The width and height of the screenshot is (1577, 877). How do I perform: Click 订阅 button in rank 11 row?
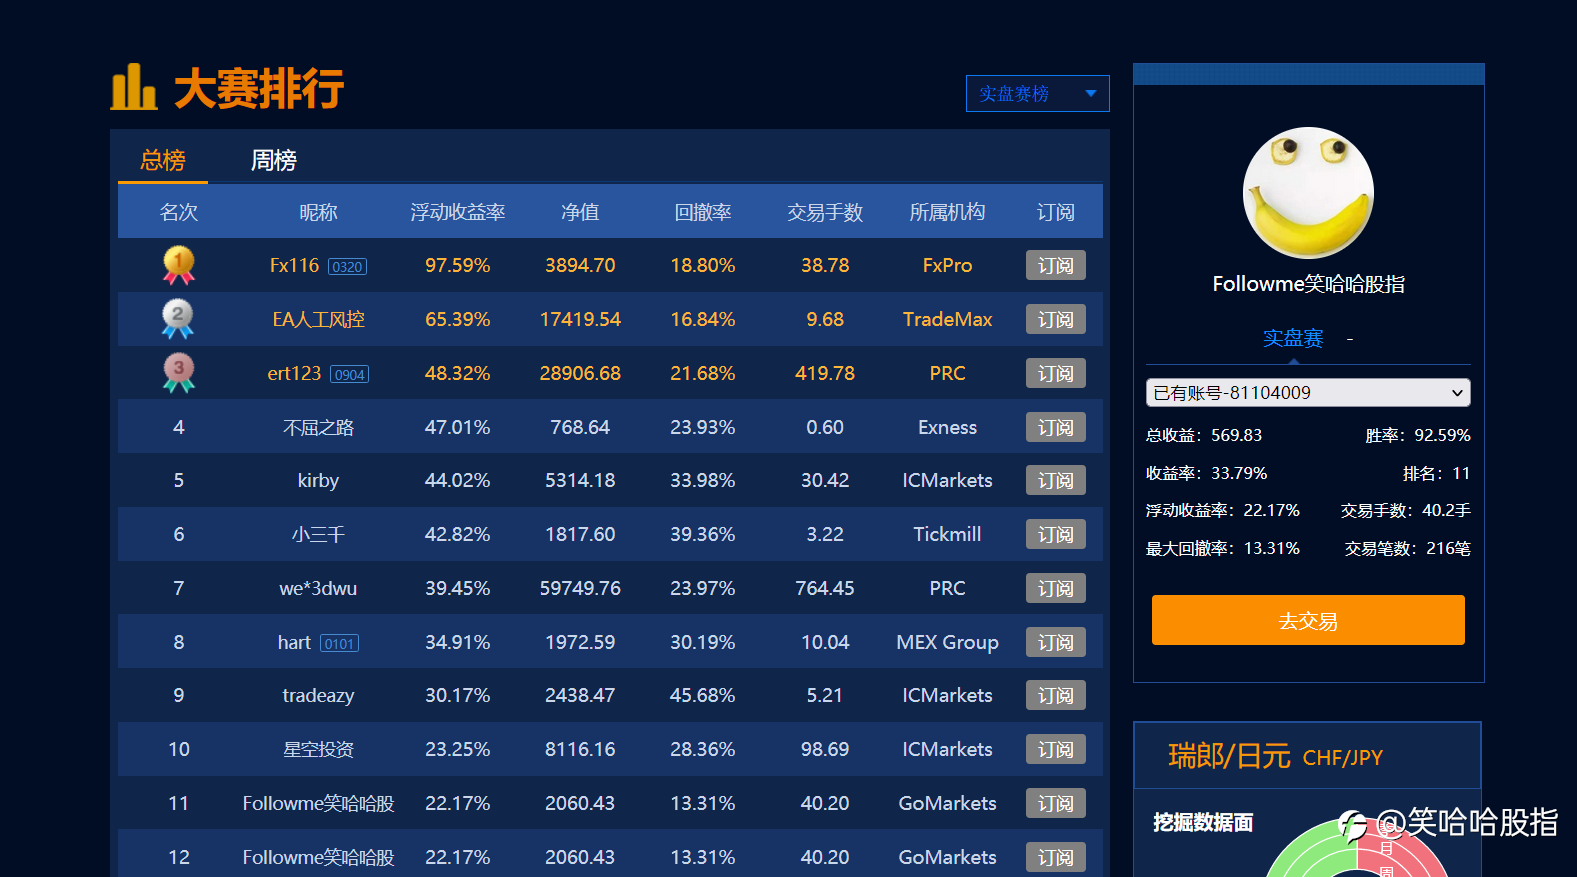tap(1056, 803)
